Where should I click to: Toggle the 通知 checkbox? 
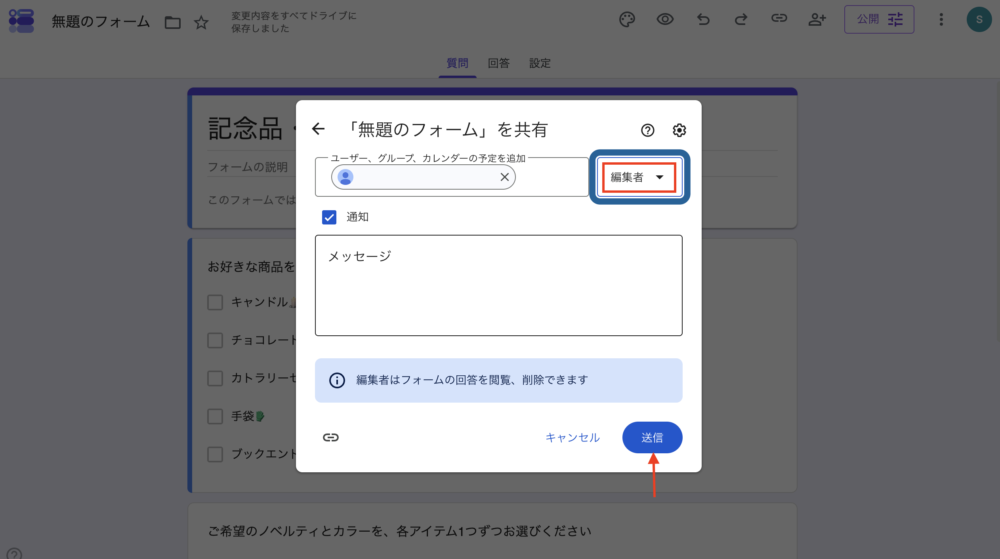329,217
